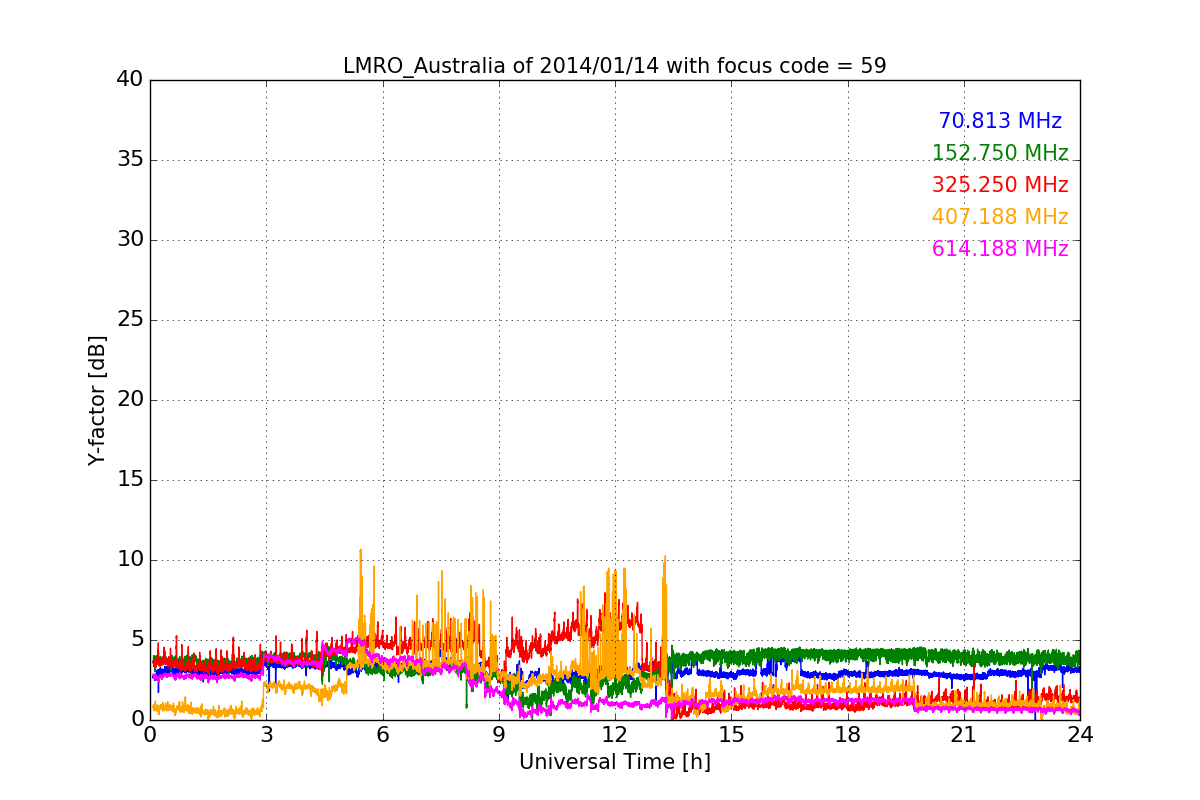The width and height of the screenshot is (1200, 800).
Task: Click the x-axis tick label 15
Action: click(x=731, y=735)
